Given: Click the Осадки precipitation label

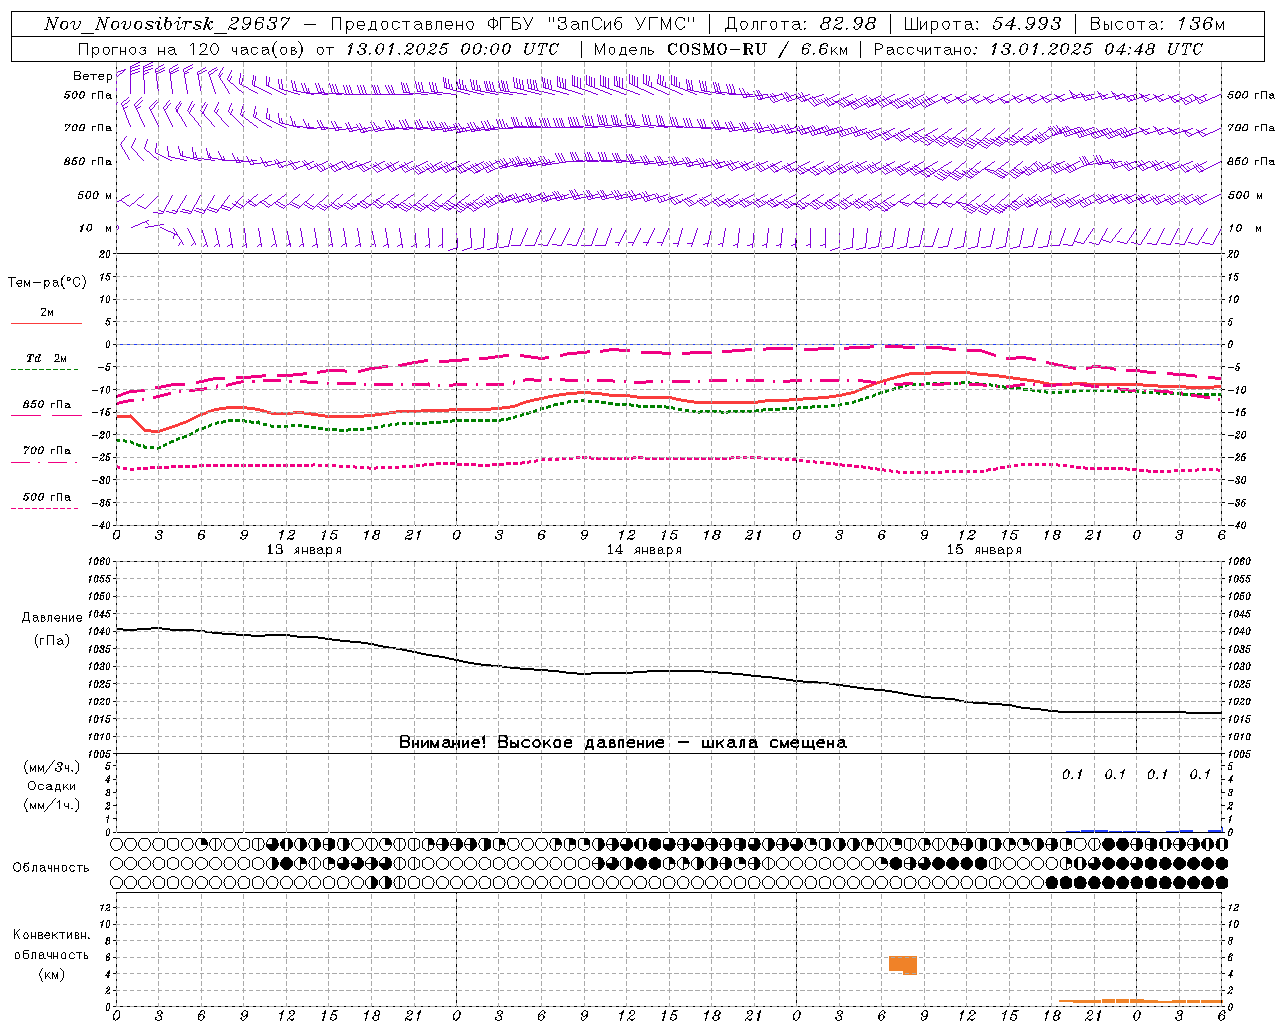Looking at the screenshot, I should pyautogui.click(x=52, y=786).
